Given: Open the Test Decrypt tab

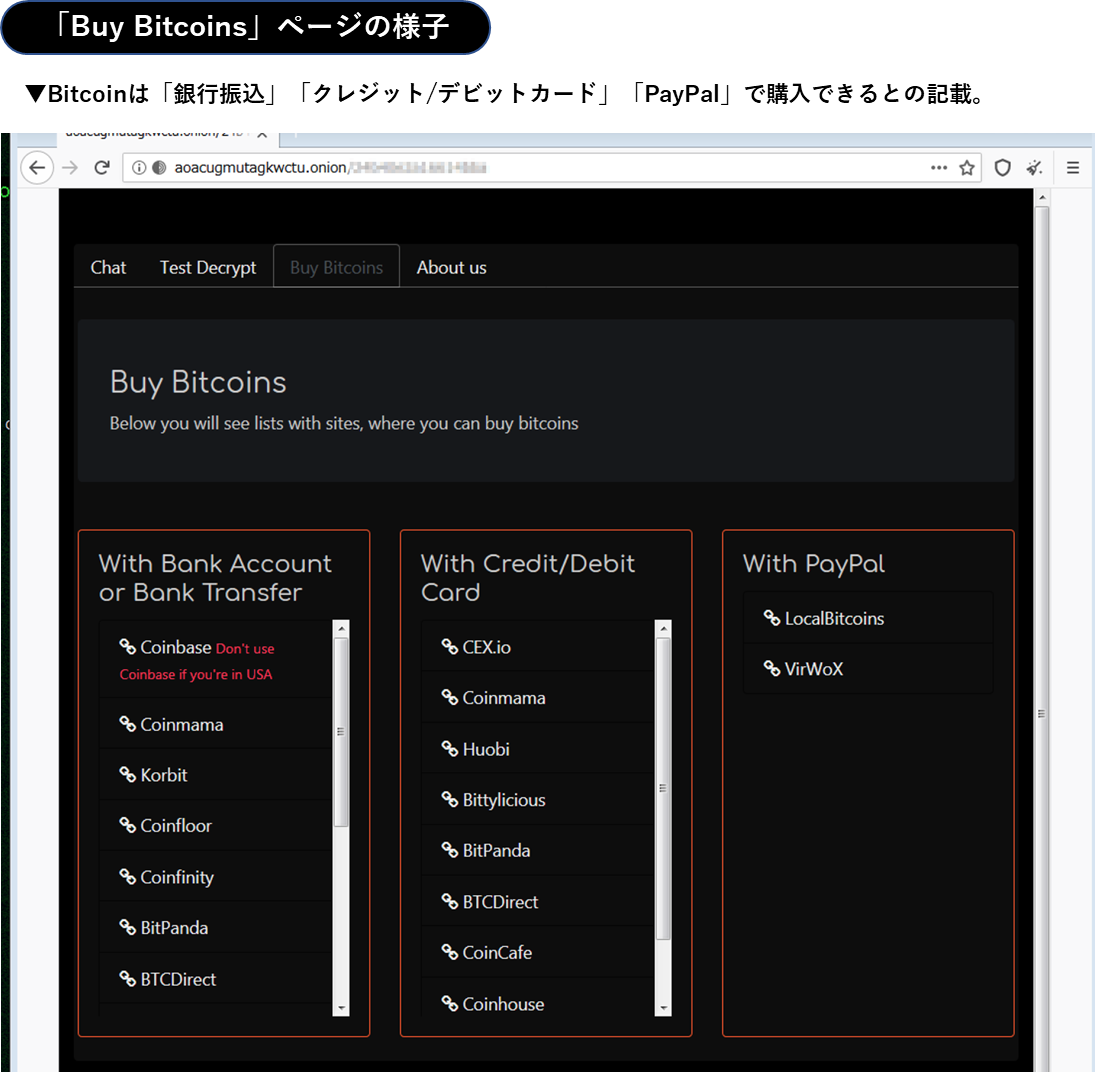Looking at the screenshot, I should pyautogui.click(x=208, y=267).
